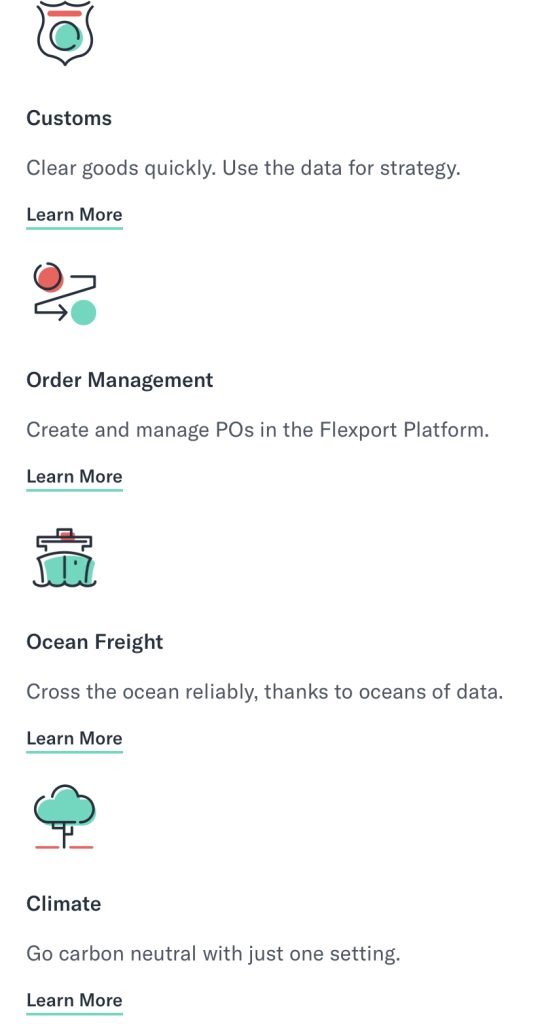This screenshot has height=1024, width=542.
Task: Click the 'Clear goods quickly' description text
Action: 244,168
